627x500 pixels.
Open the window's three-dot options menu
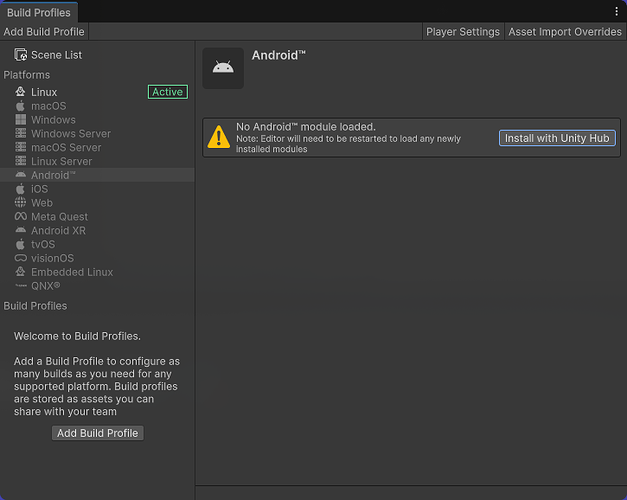[x=616, y=11]
